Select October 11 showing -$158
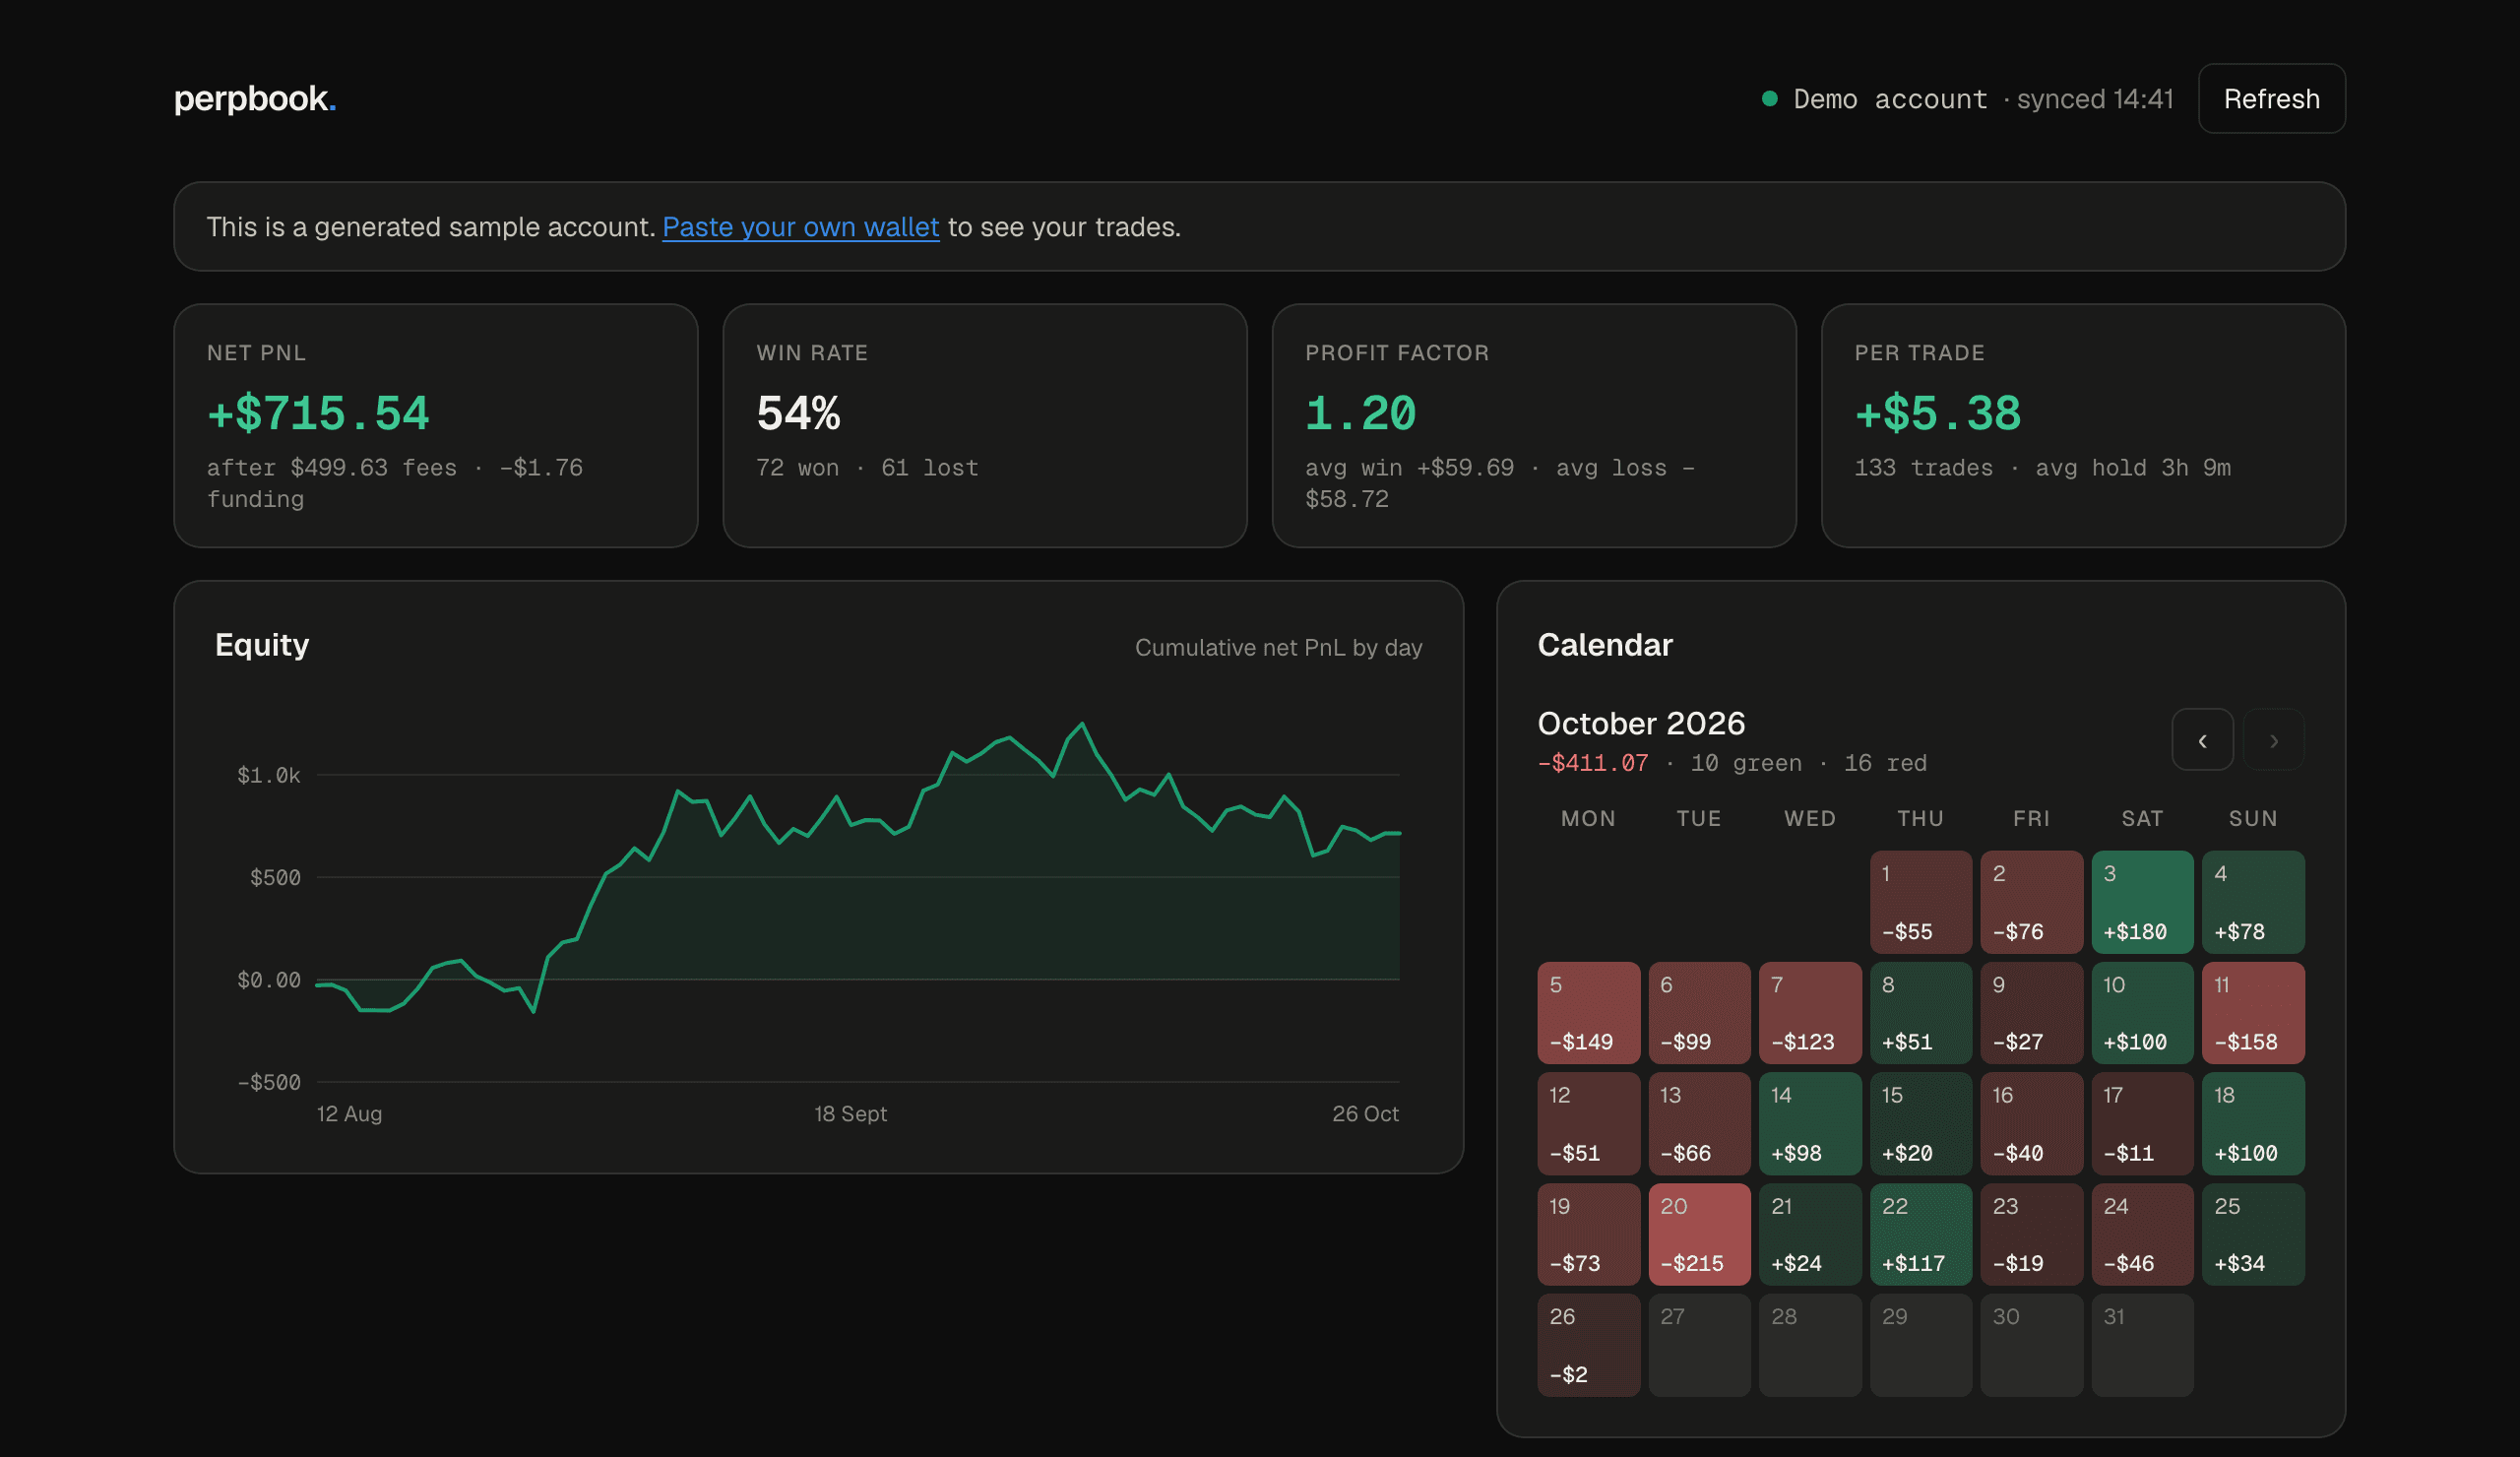This screenshot has height=1457, width=2520. point(2252,1013)
